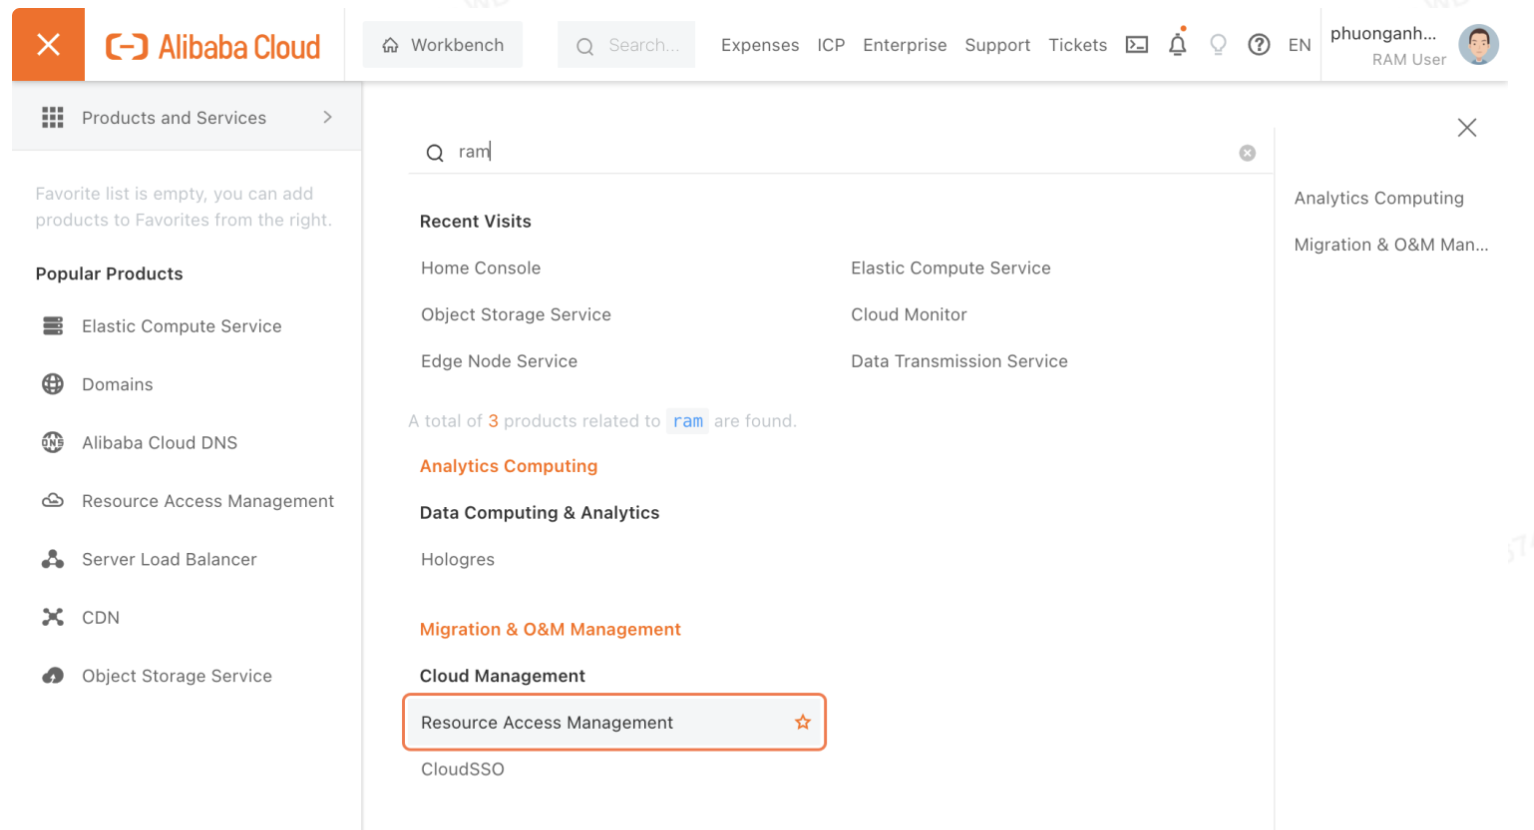Open the help question mark icon
Viewport: 1534px width, 830px height.
tap(1259, 45)
